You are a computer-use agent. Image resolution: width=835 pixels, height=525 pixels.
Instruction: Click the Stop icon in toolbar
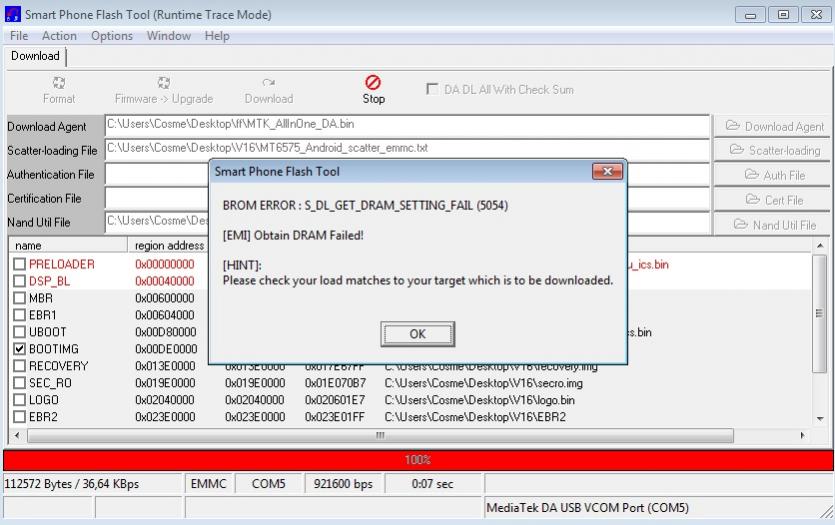[373, 83]
